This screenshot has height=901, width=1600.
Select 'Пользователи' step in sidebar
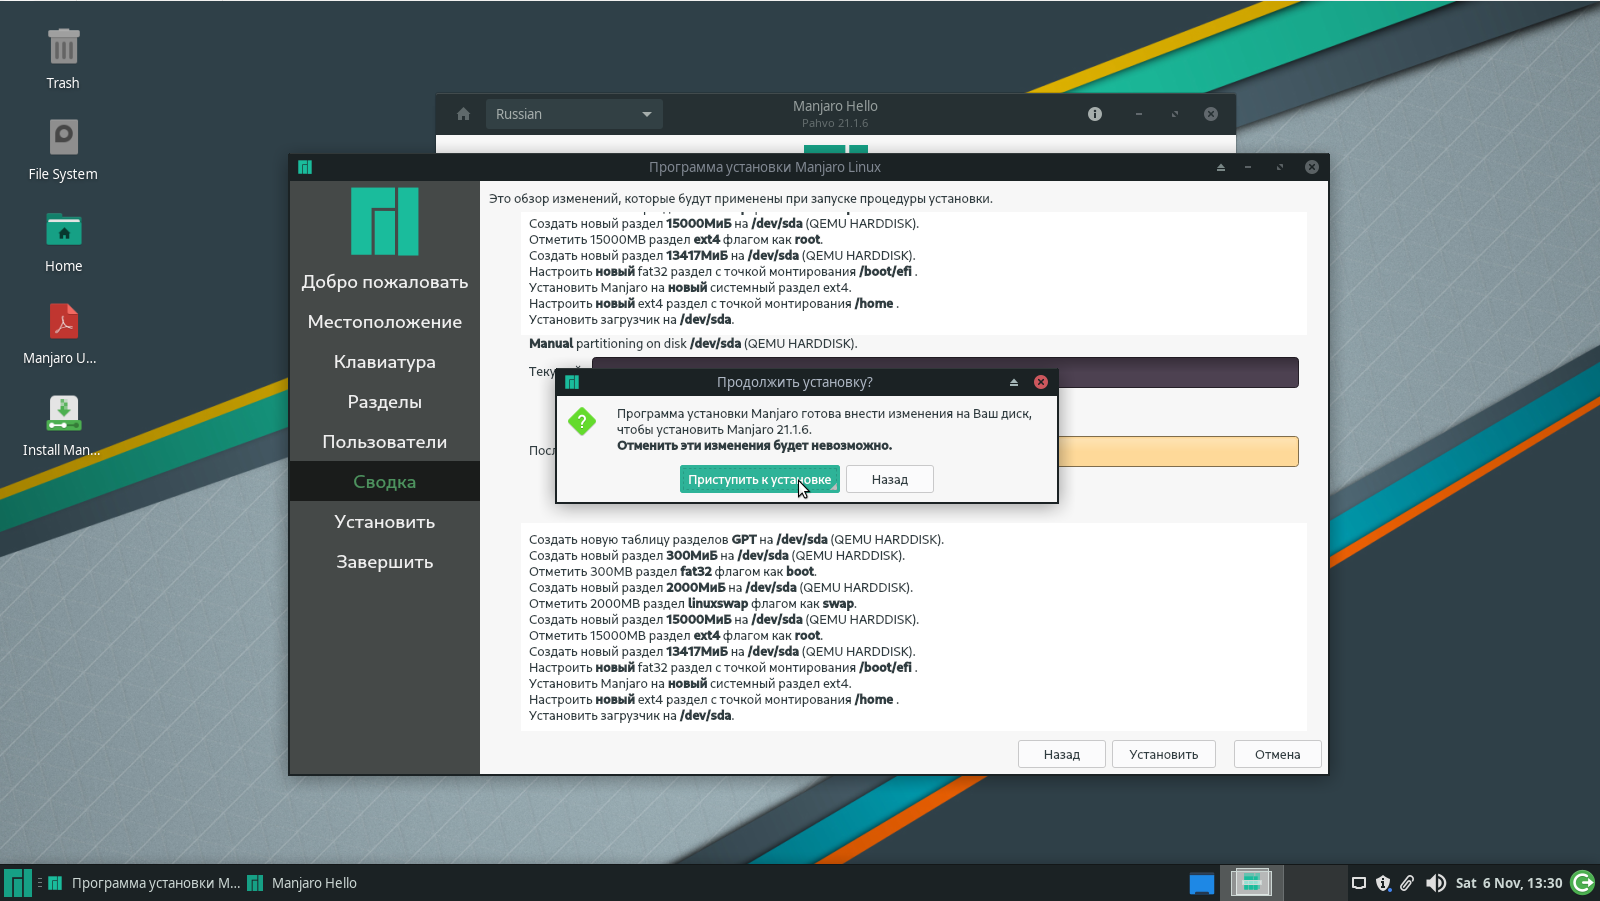(385, 442)
